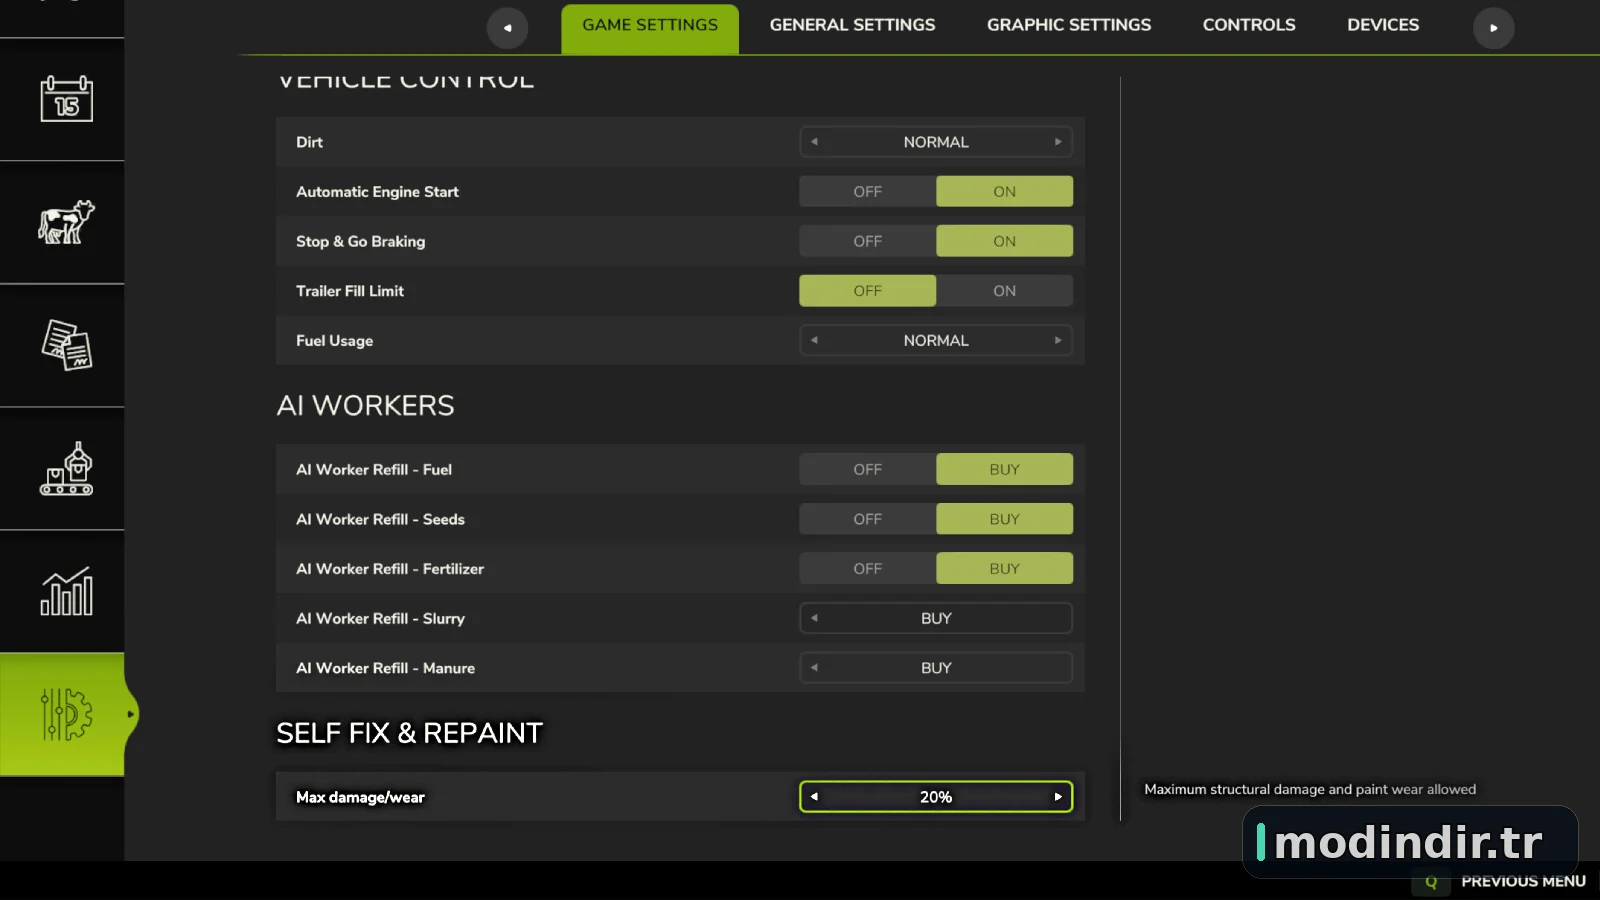Select AI Worker Refill - Slurry label
Image resolution: width=1600 pixels, height=900 pixels.
tap(380, 618)
